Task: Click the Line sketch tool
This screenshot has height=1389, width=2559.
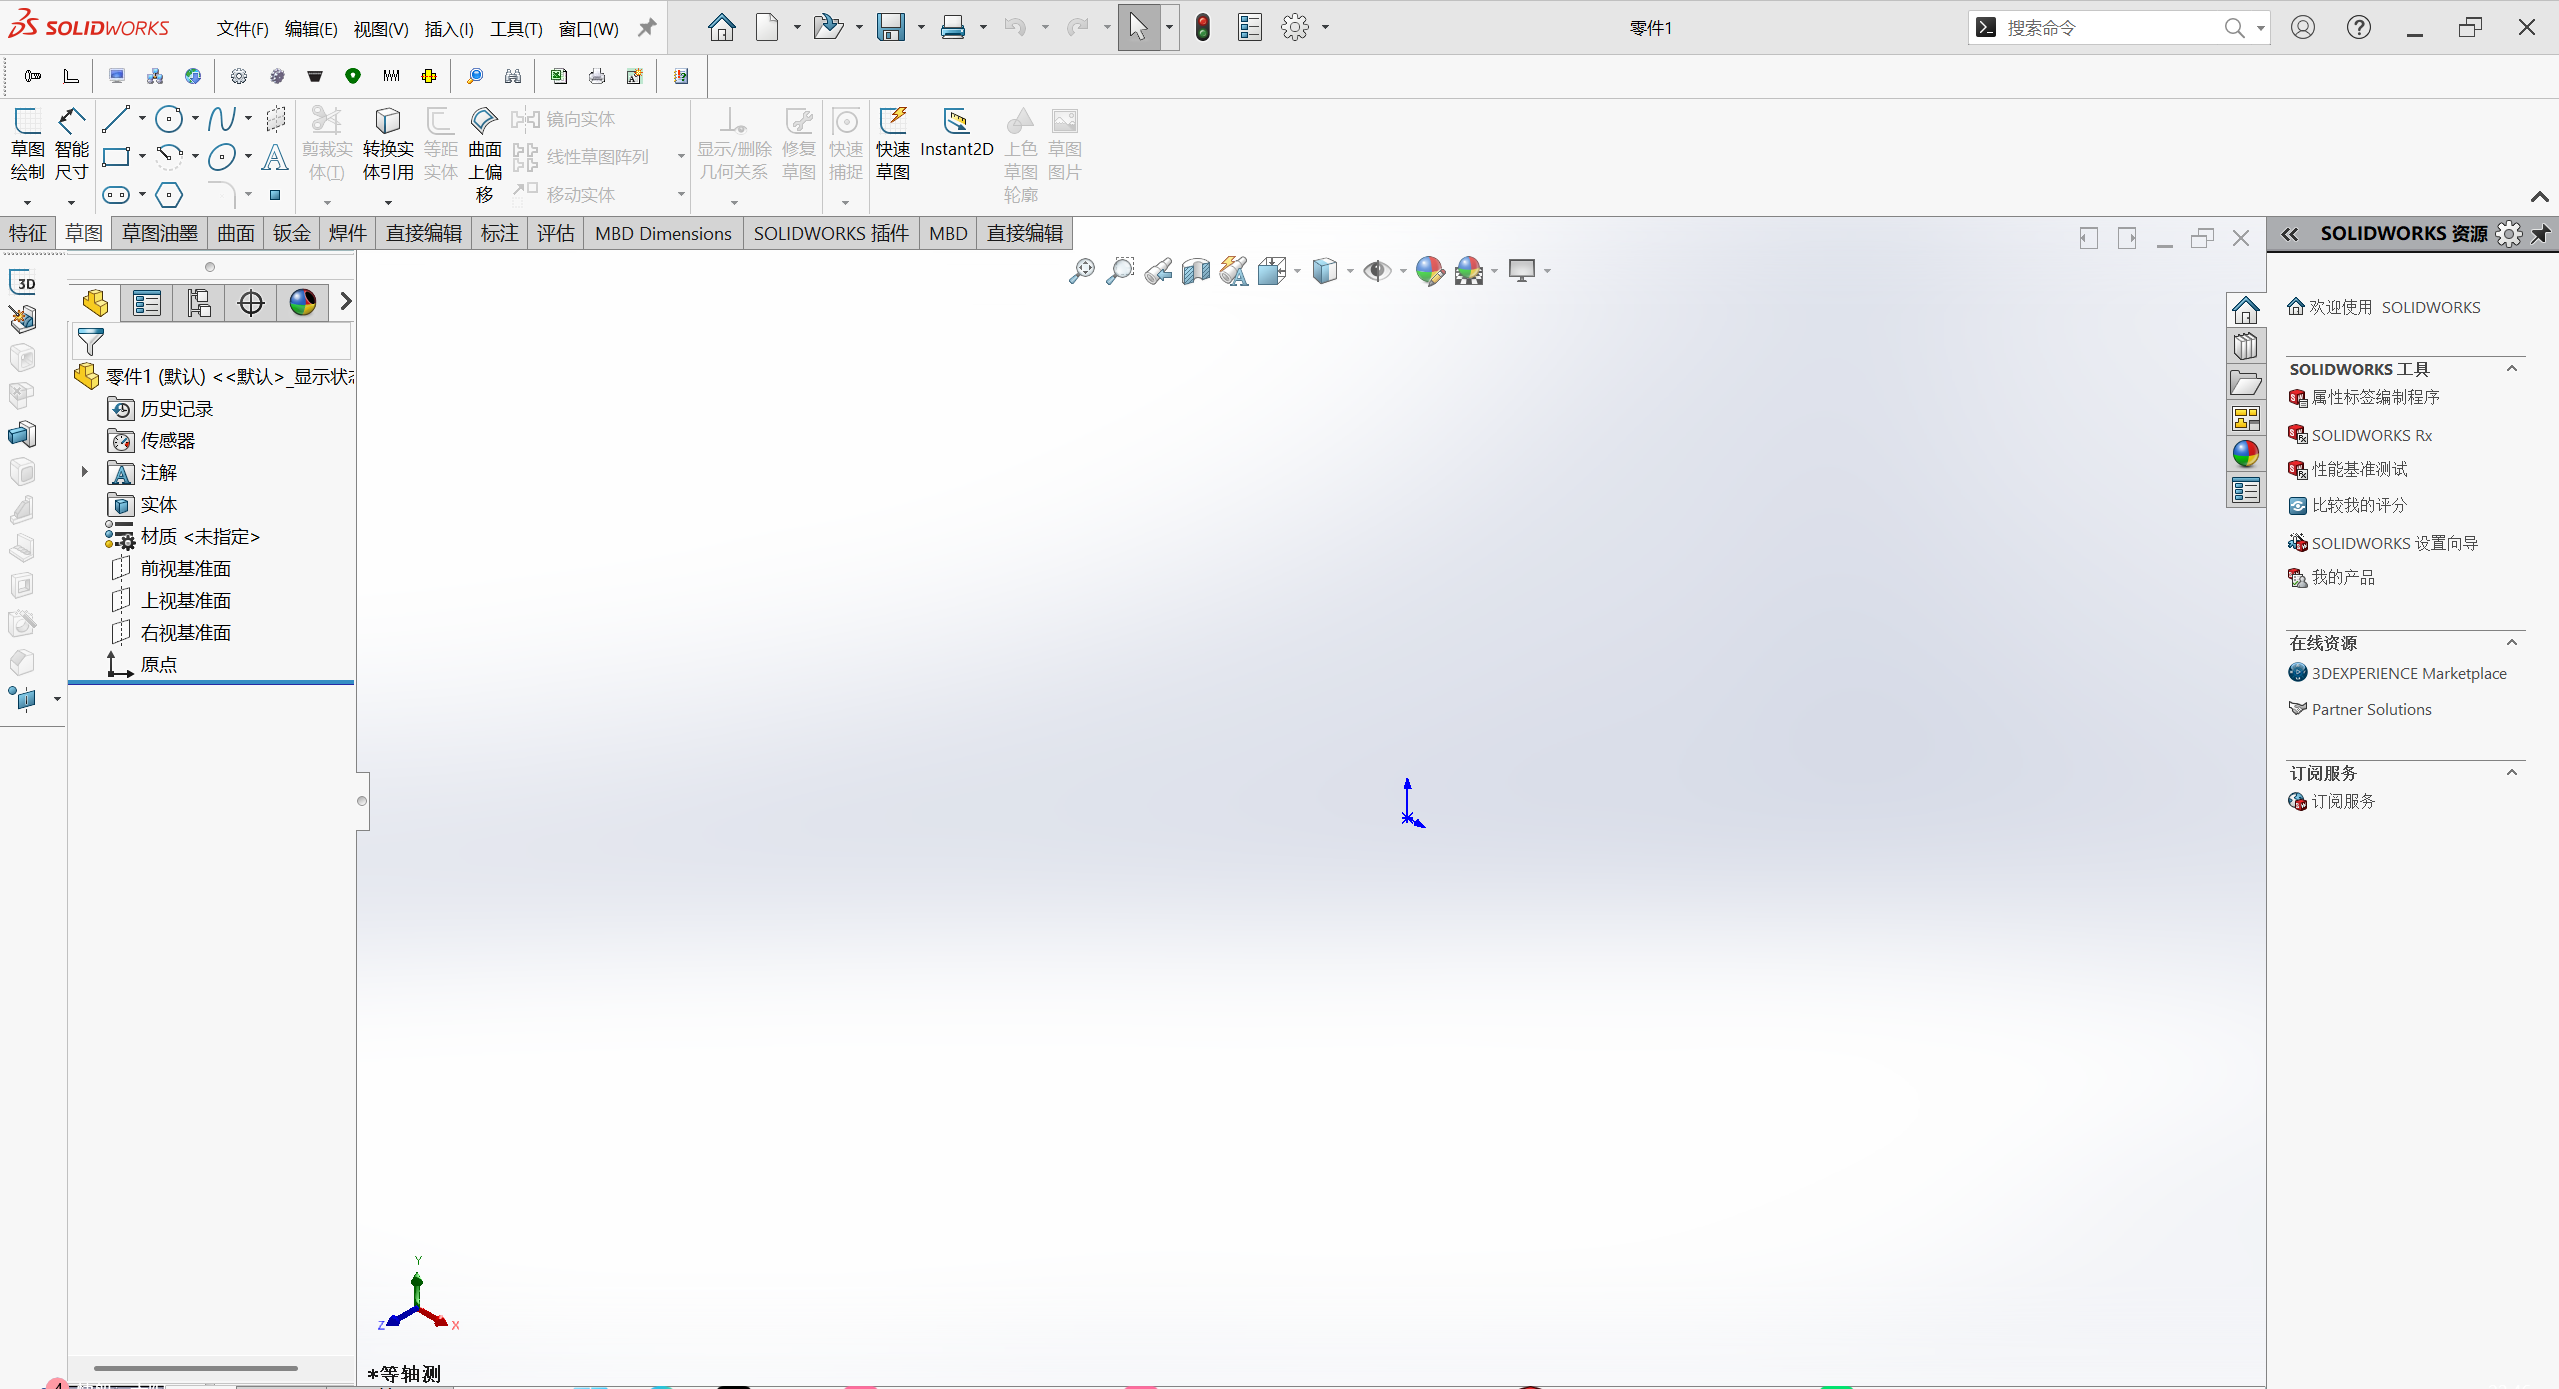Action: coord(116,120)
